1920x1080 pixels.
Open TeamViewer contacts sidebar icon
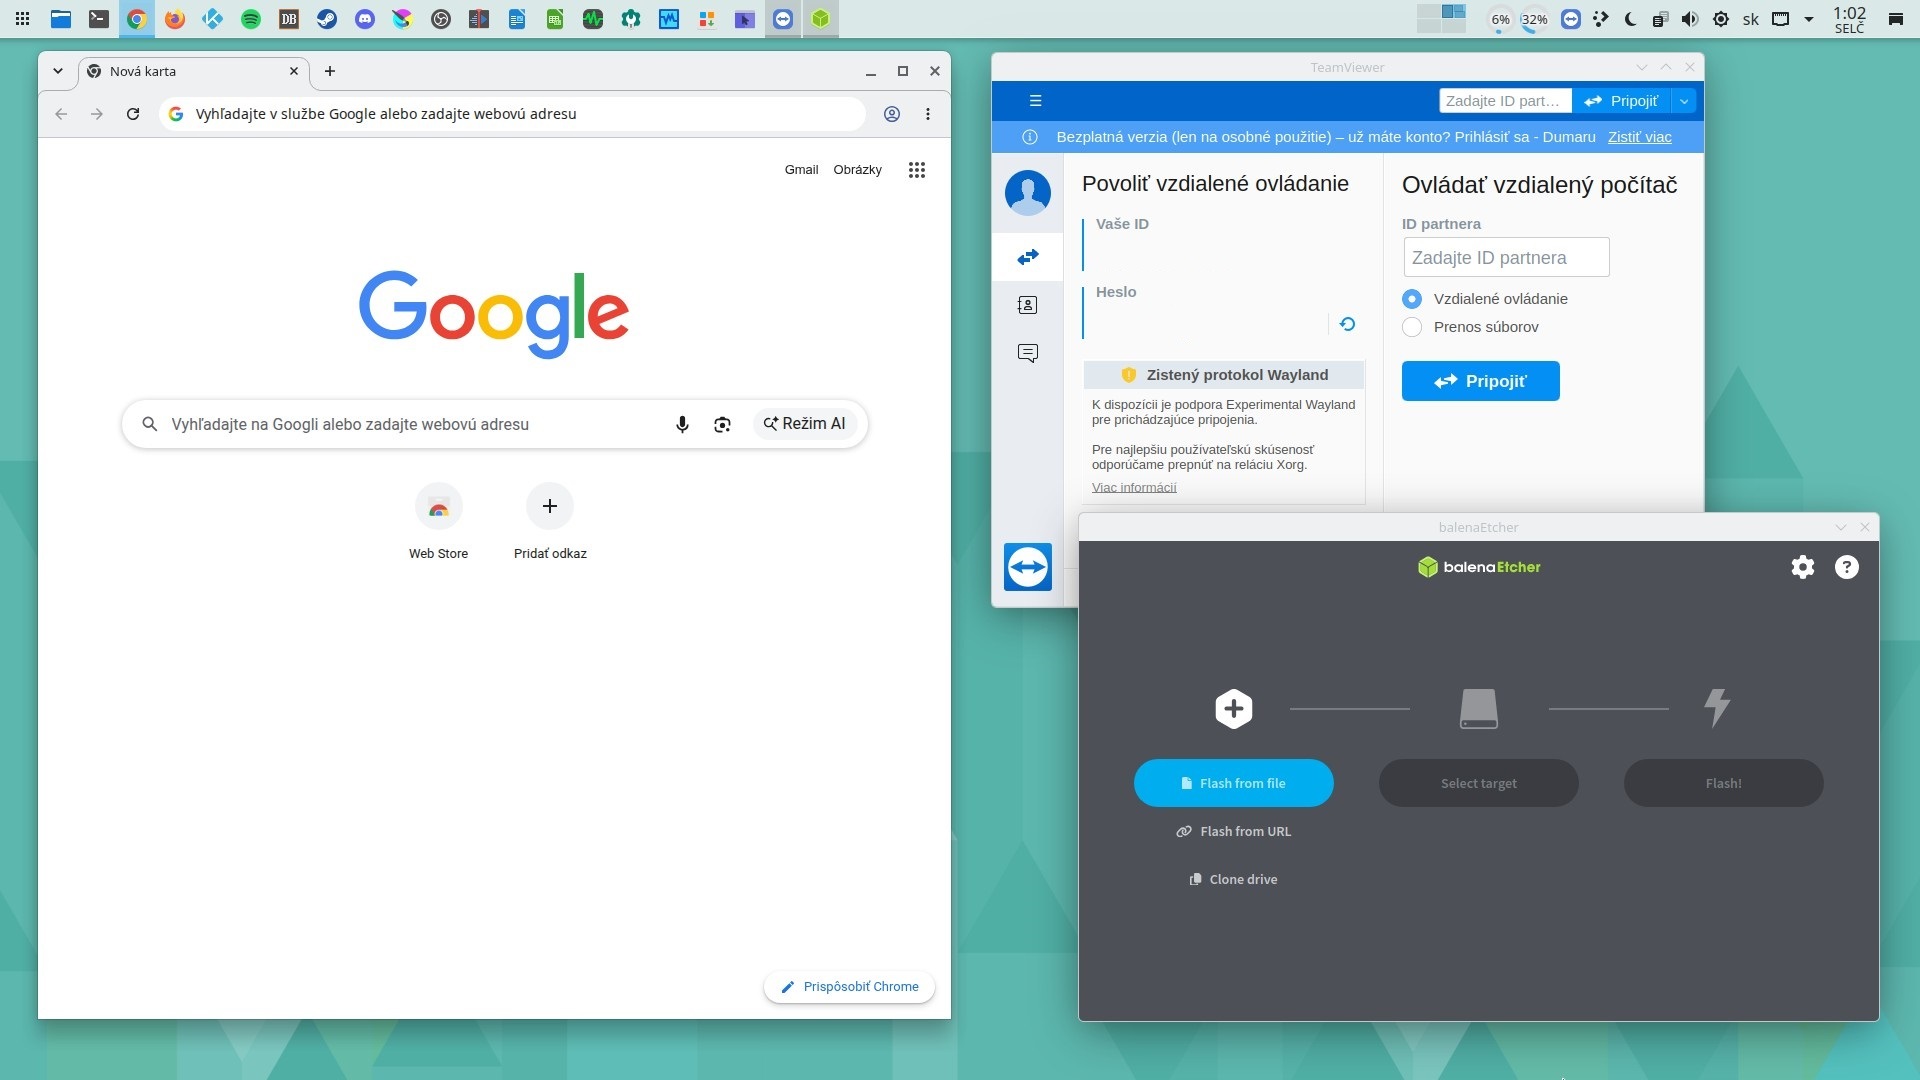[1027, 305]
